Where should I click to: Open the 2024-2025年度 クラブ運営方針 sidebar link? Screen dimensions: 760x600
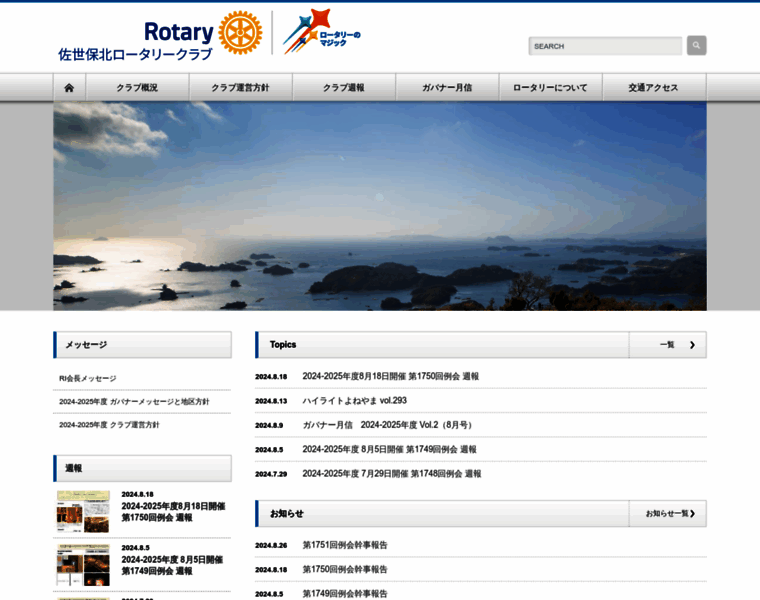109,425
